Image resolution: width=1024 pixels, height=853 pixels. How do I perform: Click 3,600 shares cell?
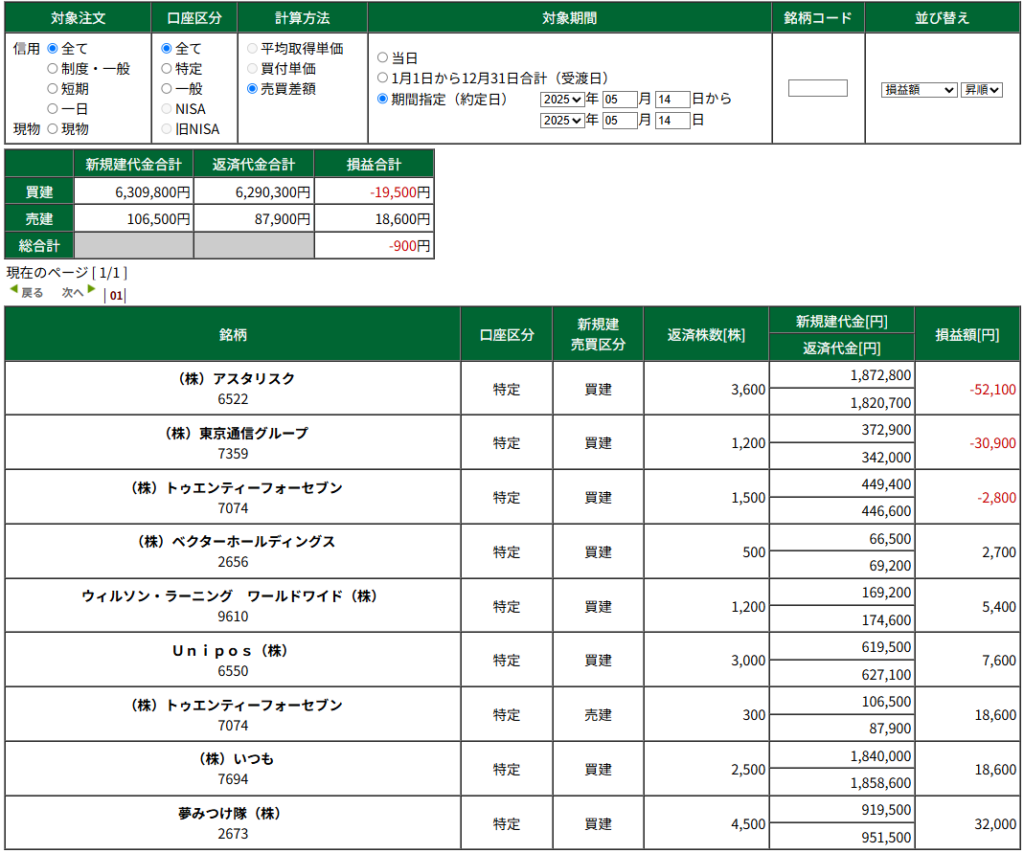706,389
